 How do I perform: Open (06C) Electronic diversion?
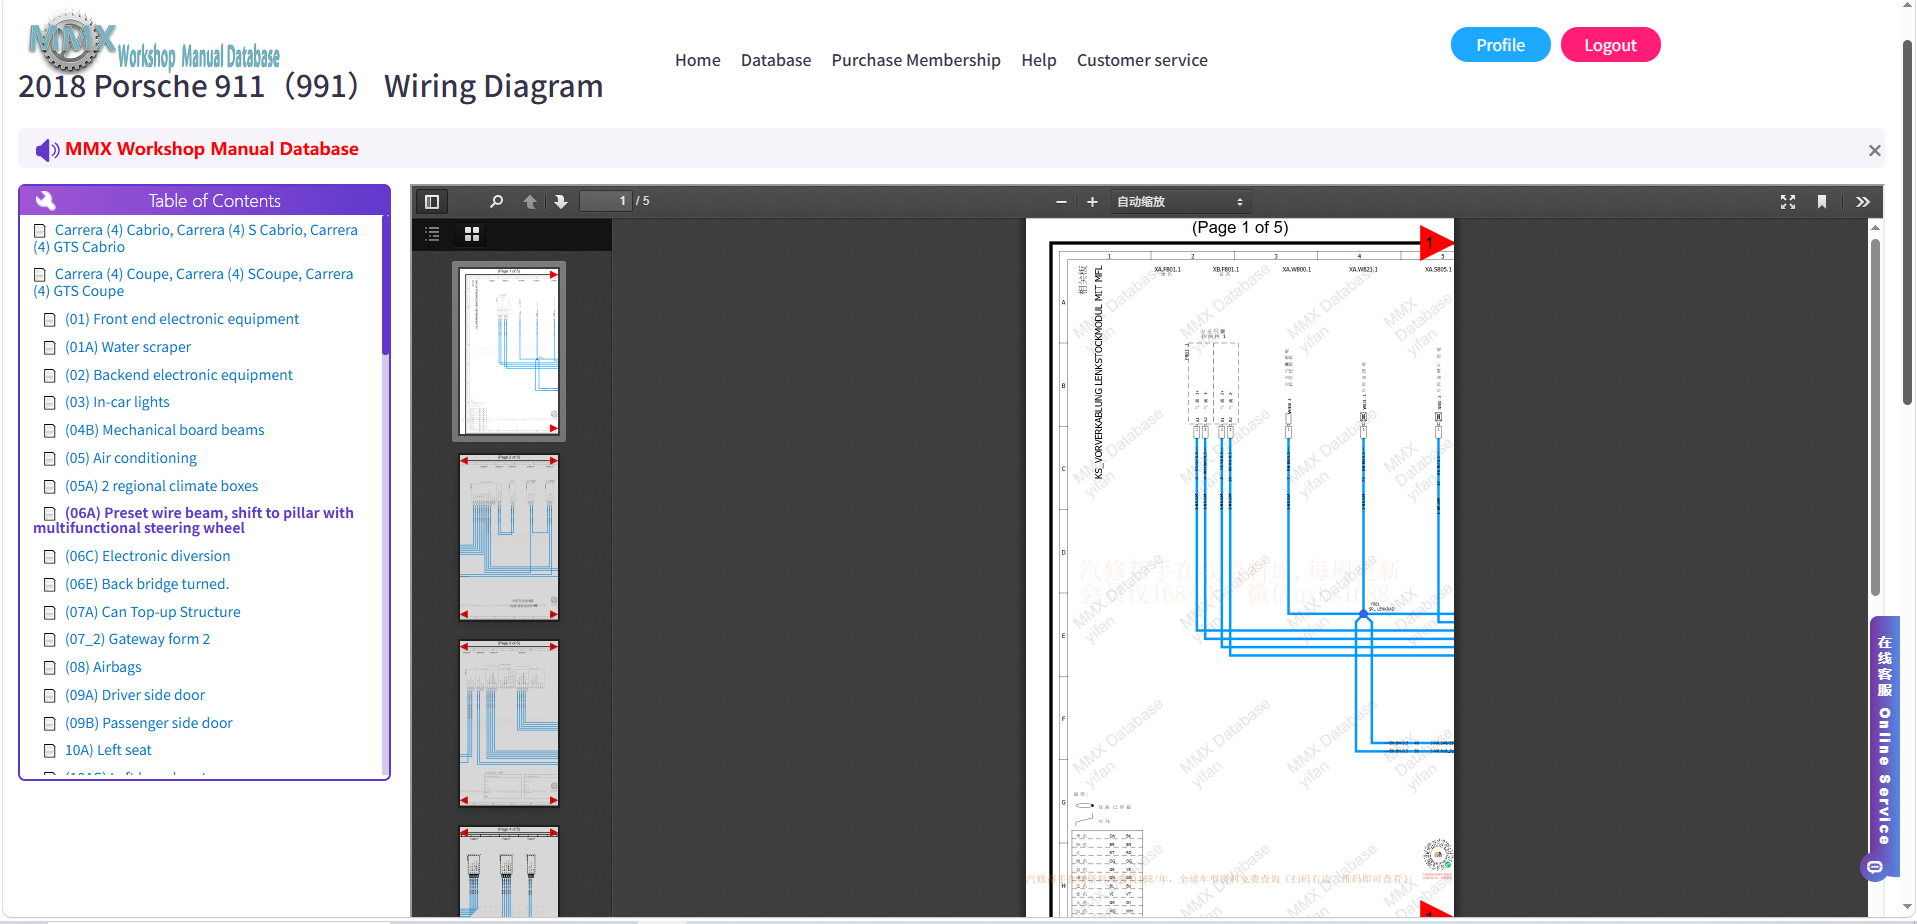(x=148, y=556)
